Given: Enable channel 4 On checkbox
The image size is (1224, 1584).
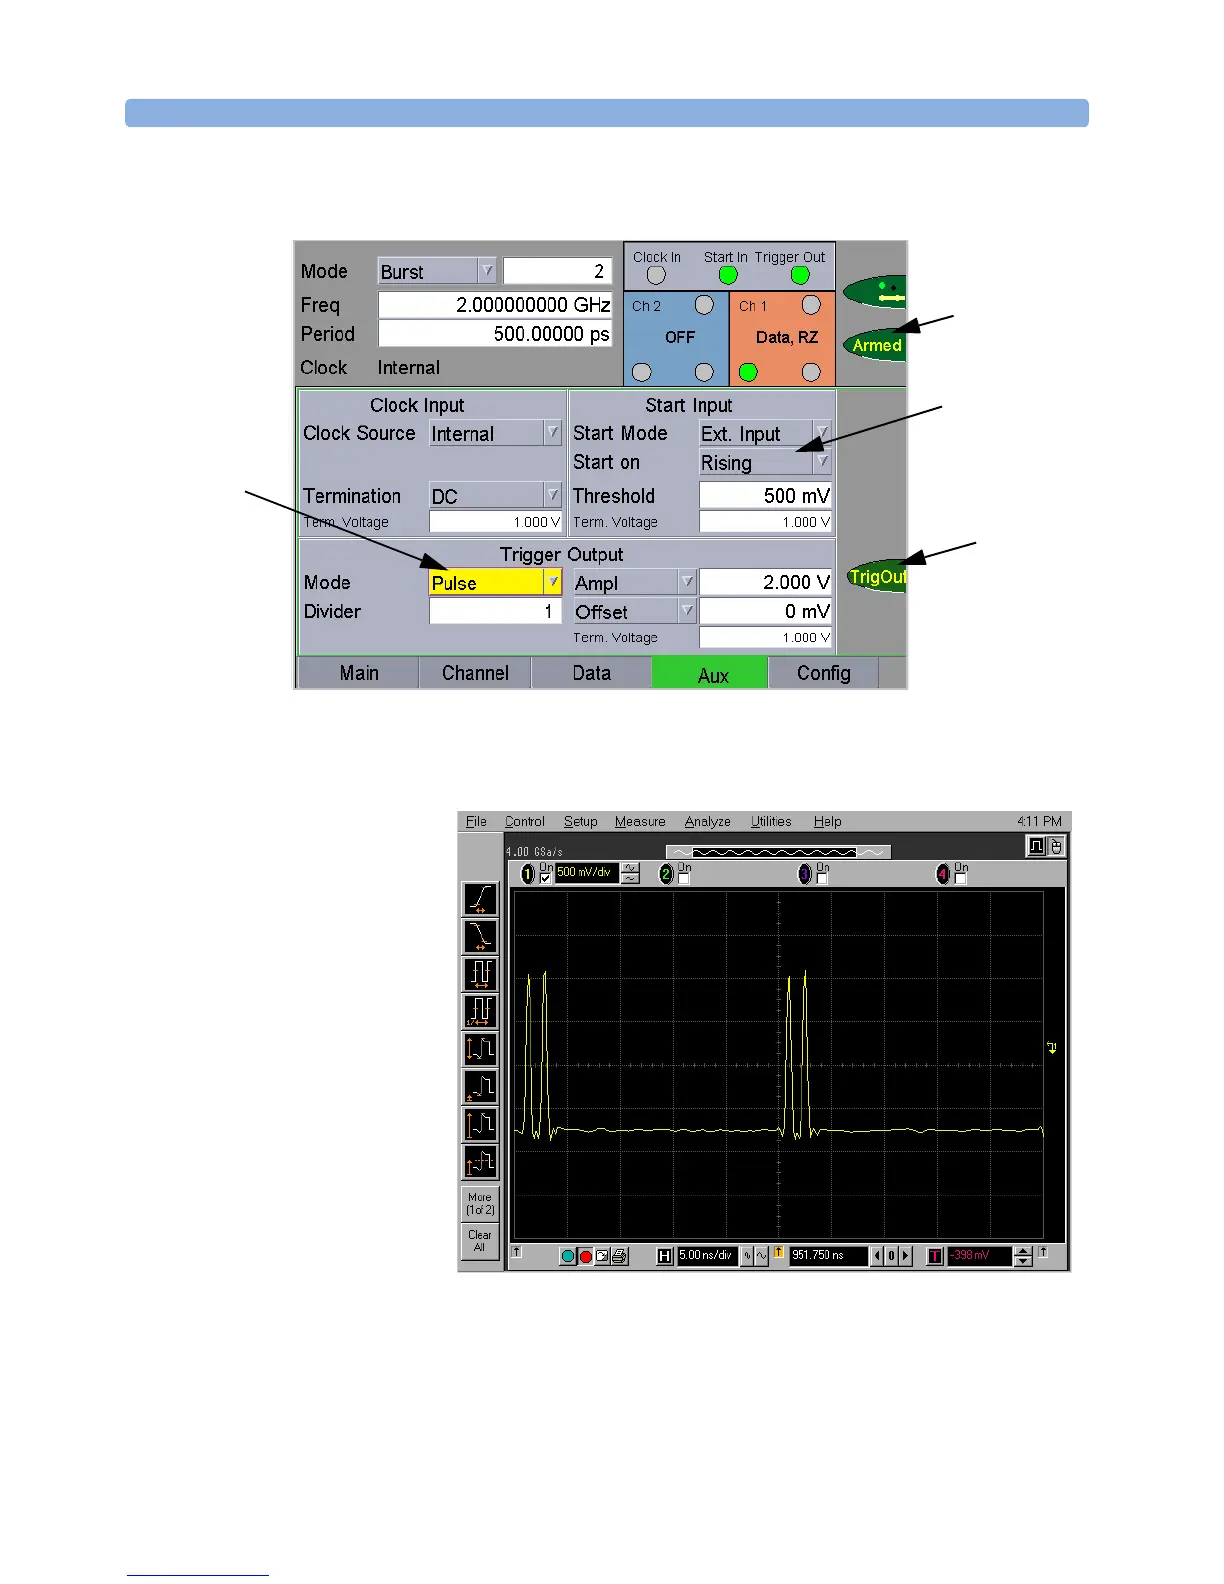Looking at the screenshot, I should (x=960, y=878).
